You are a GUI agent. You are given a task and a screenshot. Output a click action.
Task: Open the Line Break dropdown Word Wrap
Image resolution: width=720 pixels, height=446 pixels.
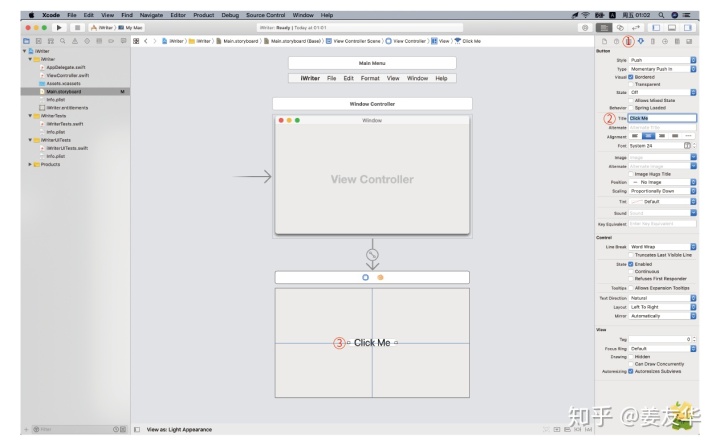tap(663, 247)
